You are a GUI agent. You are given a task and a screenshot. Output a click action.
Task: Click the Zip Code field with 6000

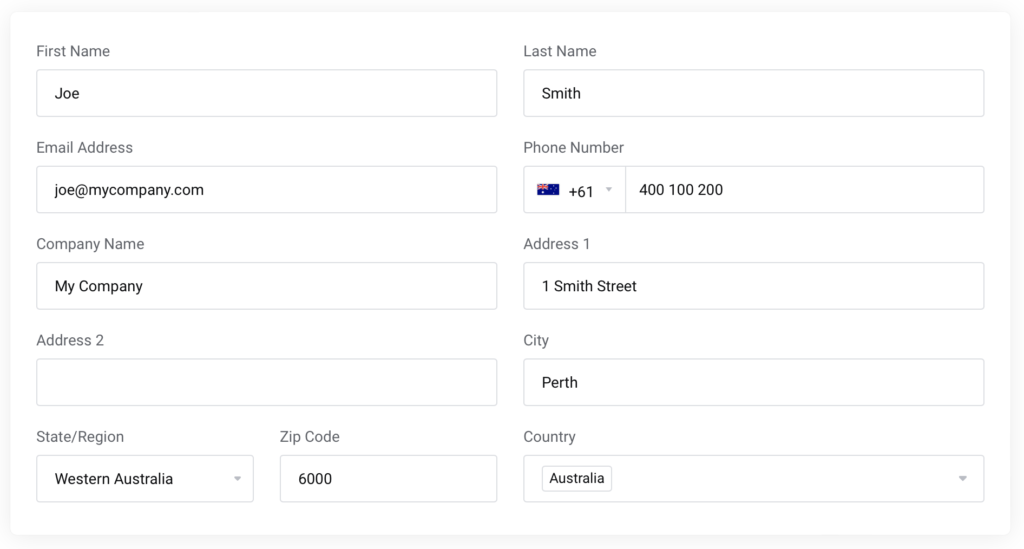(389, 478)
